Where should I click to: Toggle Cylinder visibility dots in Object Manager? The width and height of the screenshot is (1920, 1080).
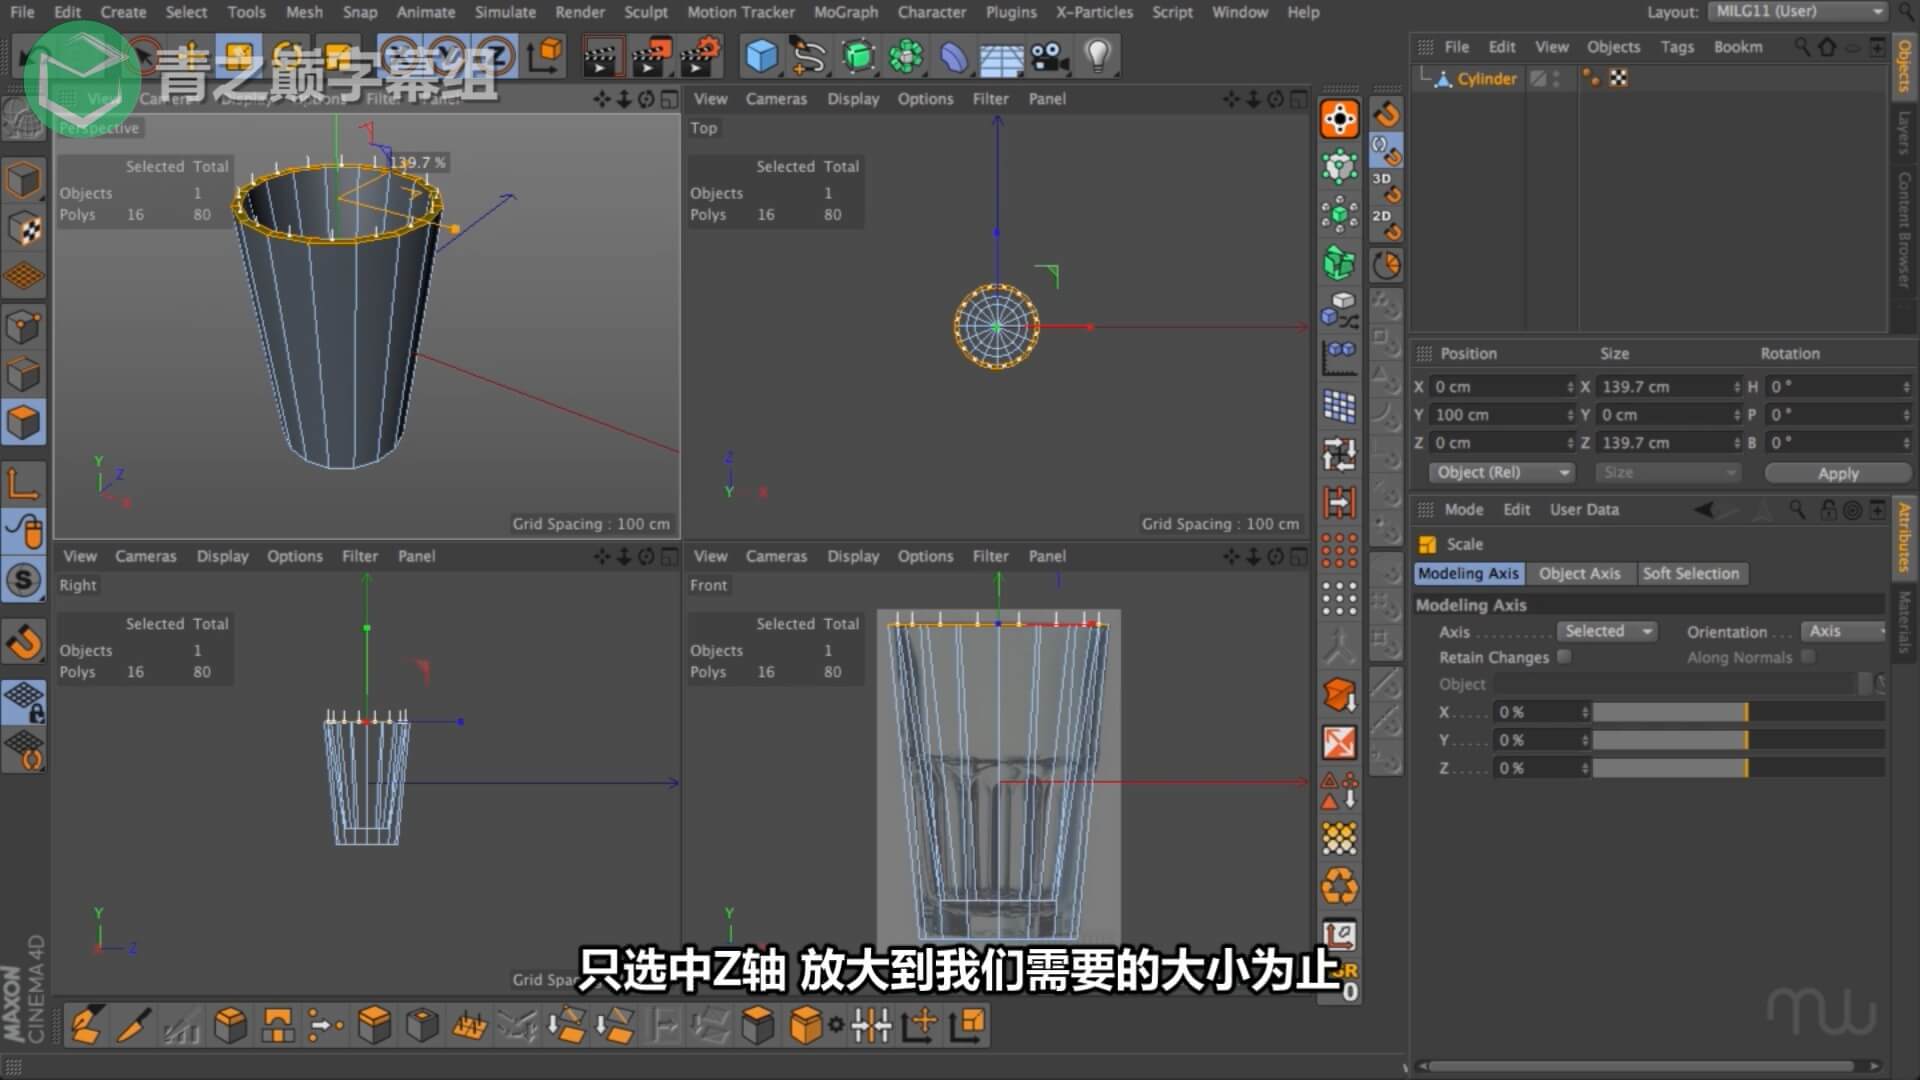coord(1556,79)
